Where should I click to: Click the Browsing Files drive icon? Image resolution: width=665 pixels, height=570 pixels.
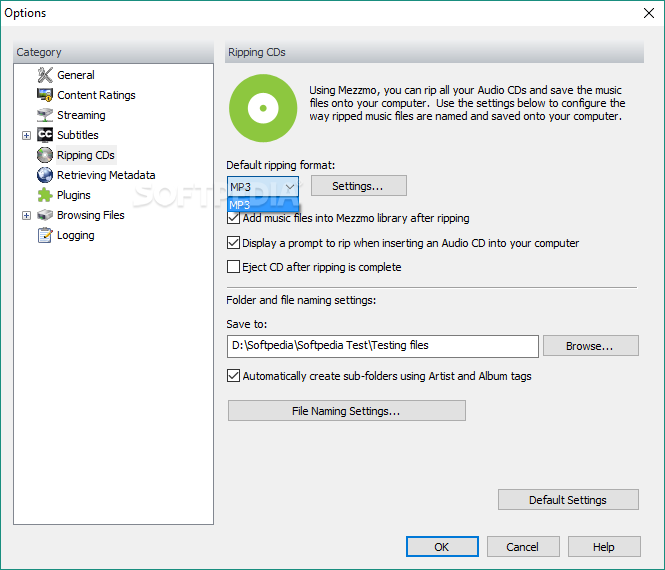click(45, 215)
